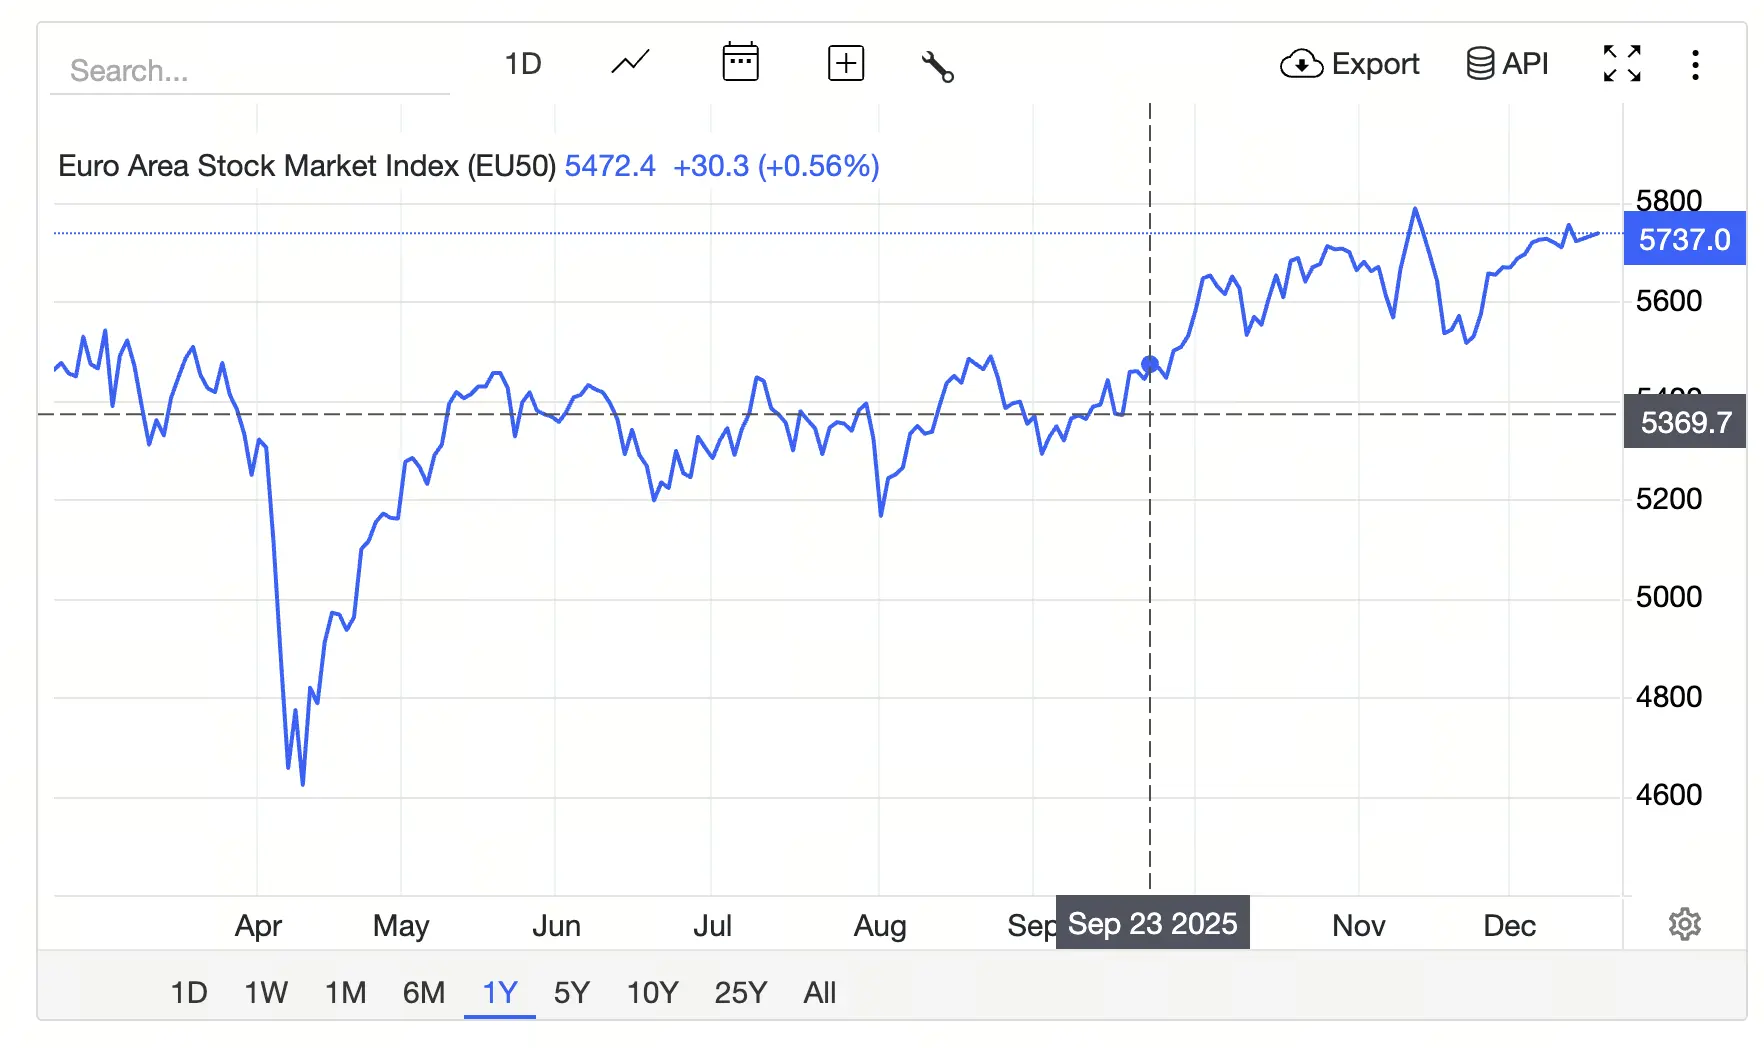Open the API database button
Screen dimensions: 1764x1048
(x=1507, y=64)
